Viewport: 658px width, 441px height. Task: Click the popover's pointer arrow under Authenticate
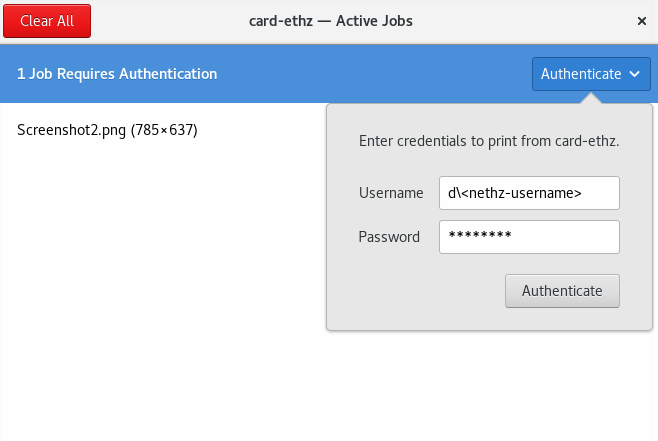tap(591, 99)
